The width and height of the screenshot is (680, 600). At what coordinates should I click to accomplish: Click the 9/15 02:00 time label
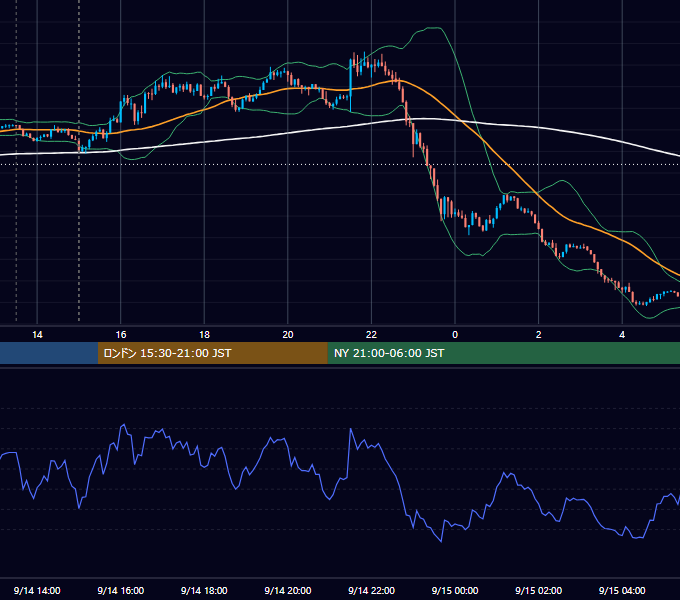pyautogui.click(x=538, y=590)
